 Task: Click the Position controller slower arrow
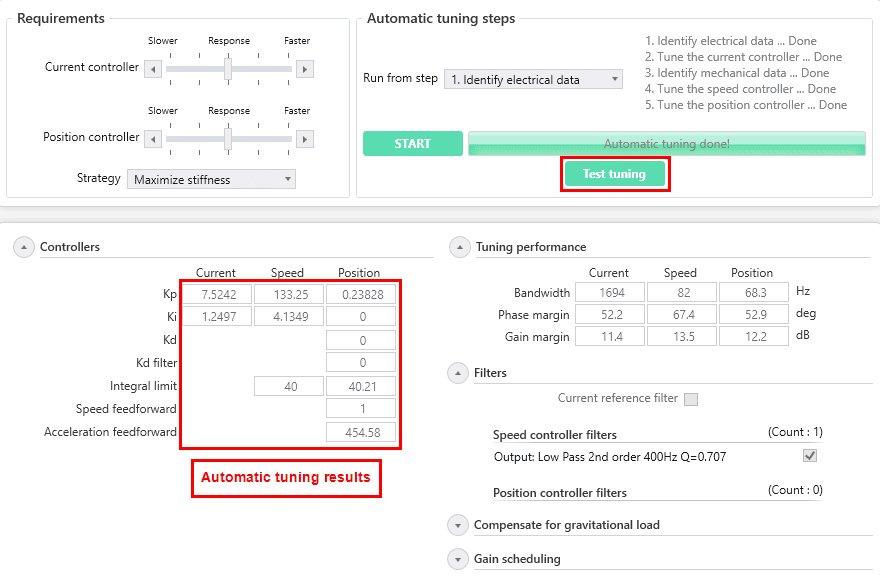152,139
